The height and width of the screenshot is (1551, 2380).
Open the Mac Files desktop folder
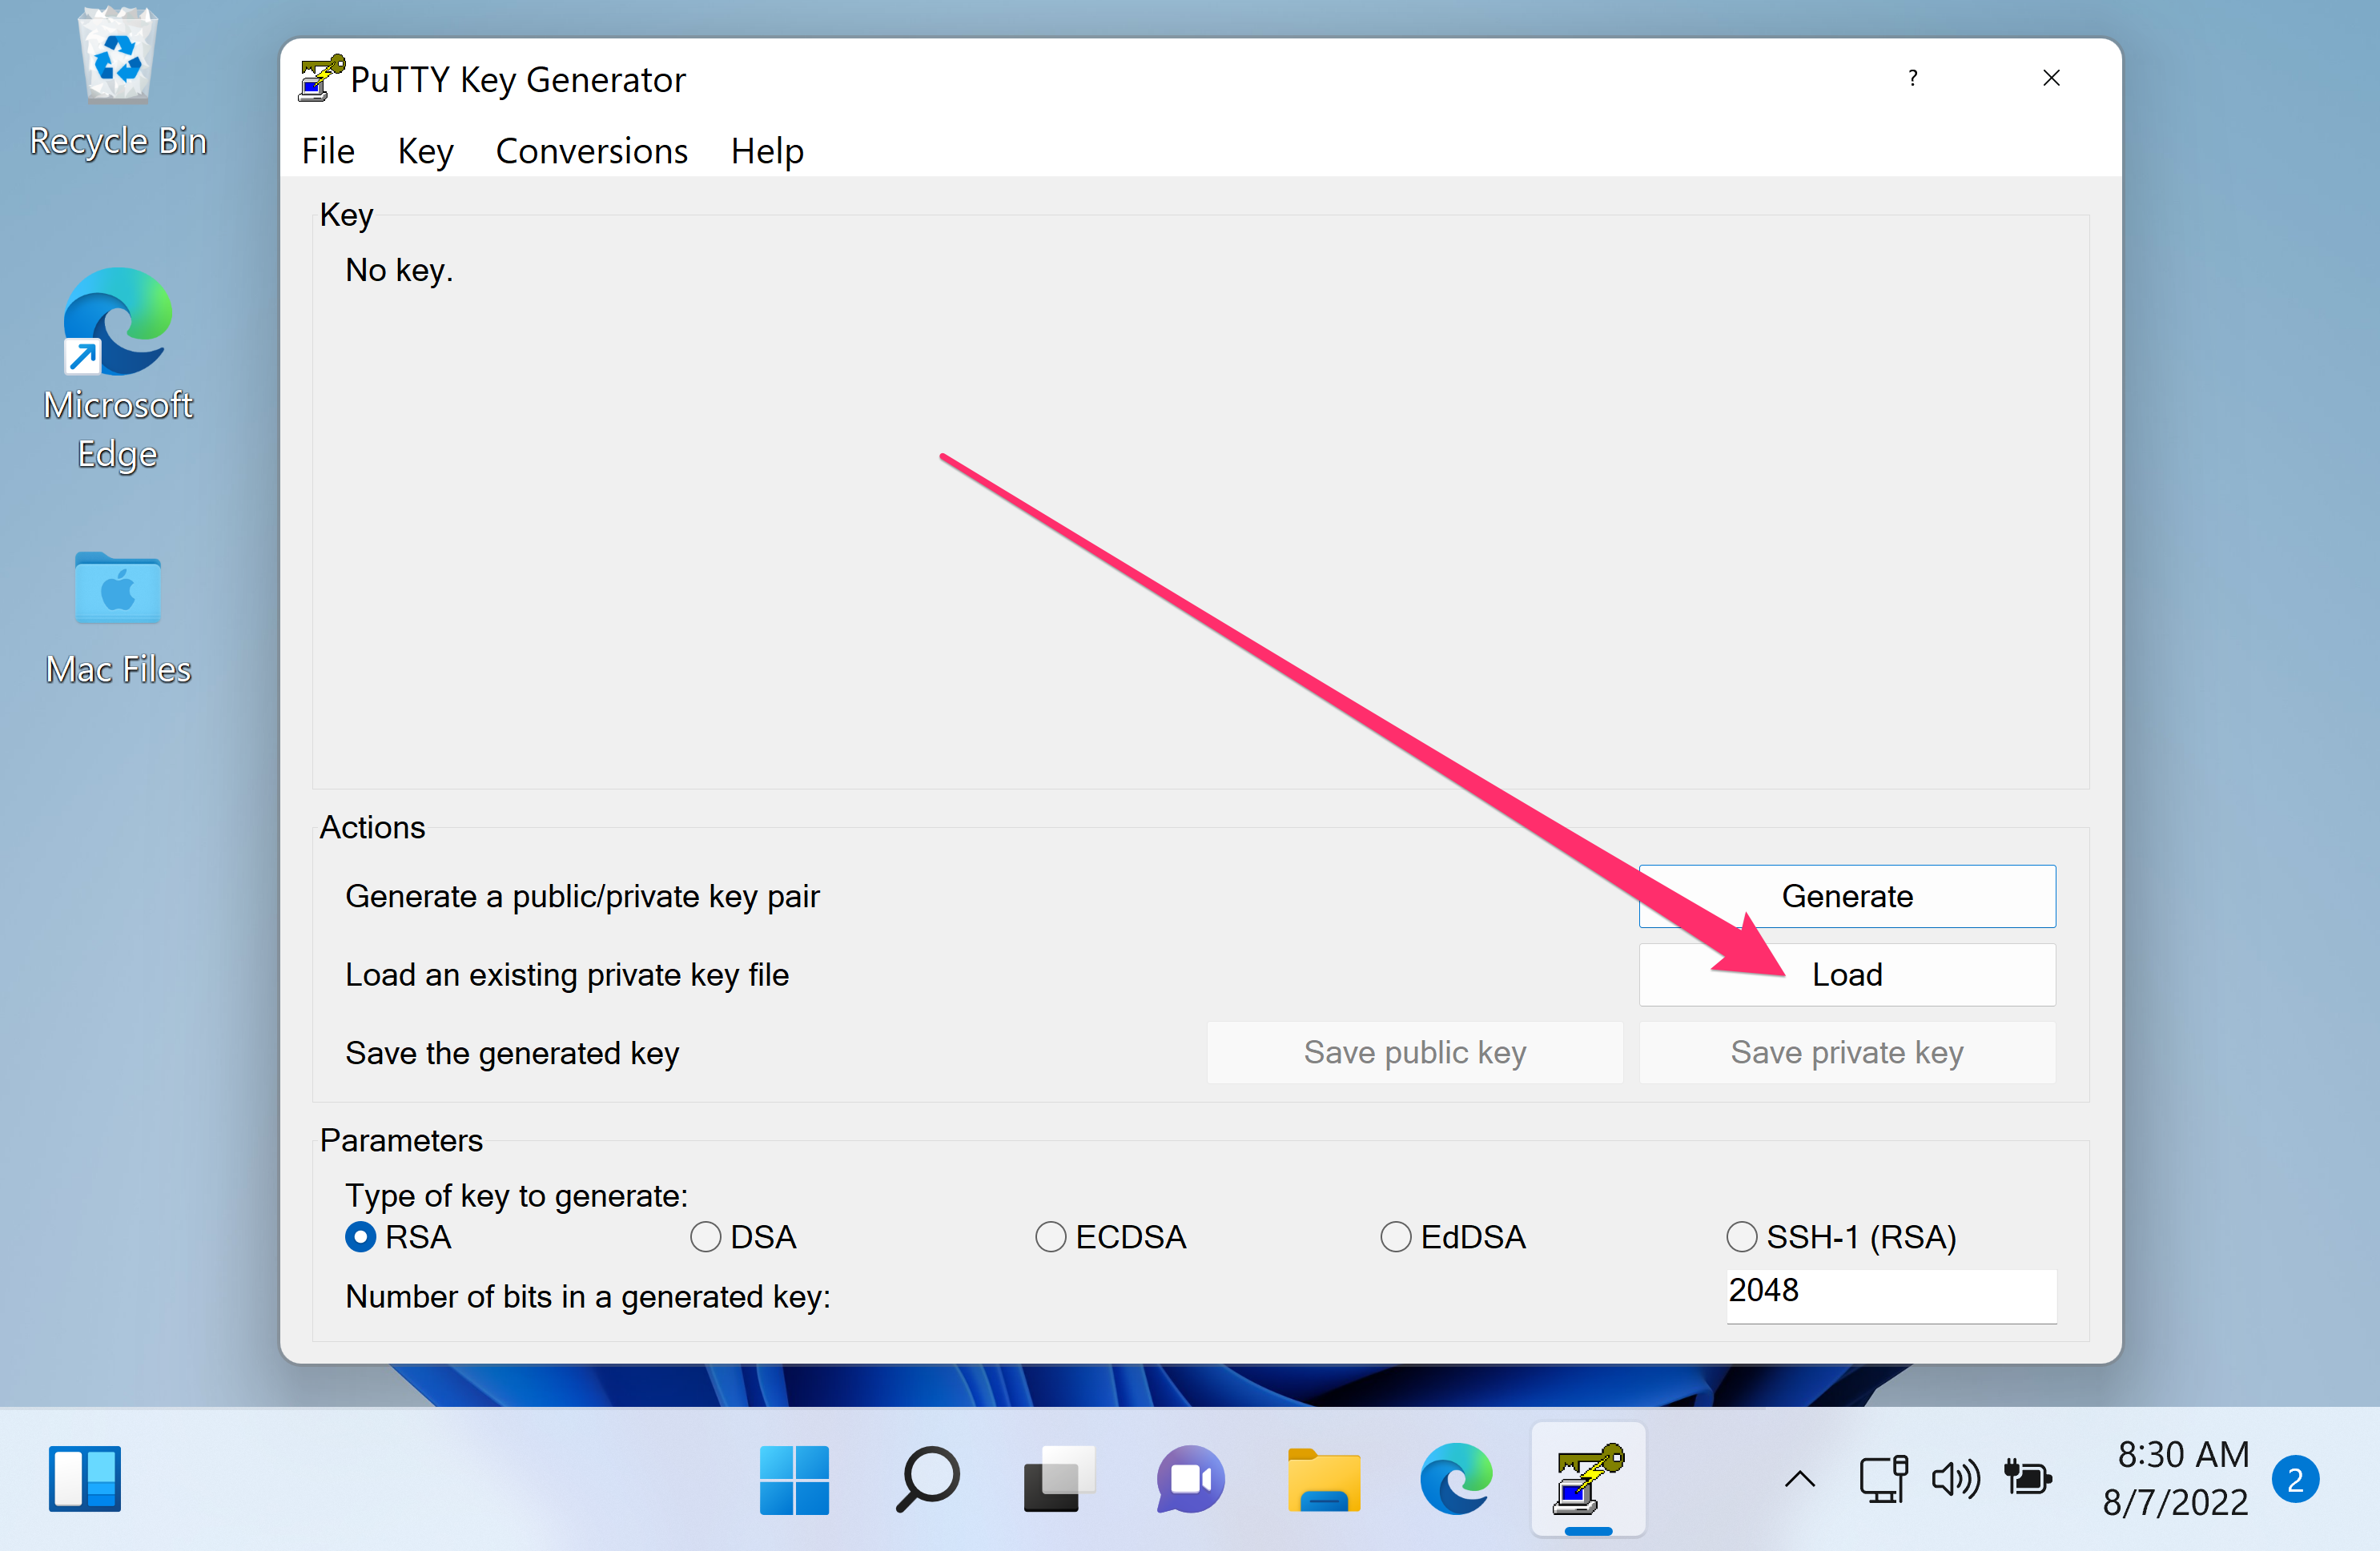tap(118, 618)
